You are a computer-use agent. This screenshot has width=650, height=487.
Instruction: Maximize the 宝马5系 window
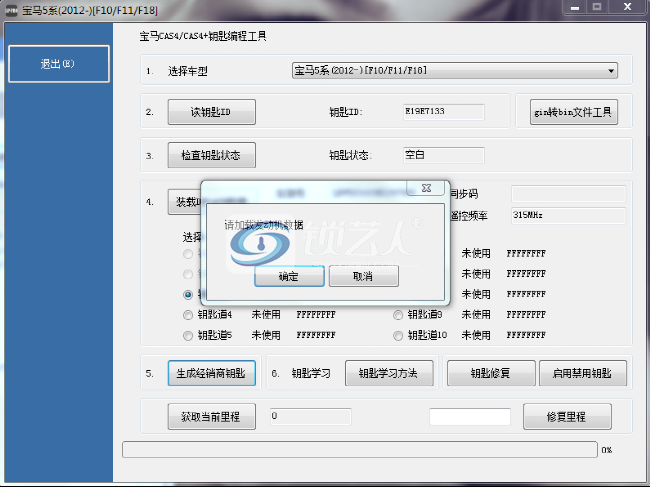tap(597, 7)
